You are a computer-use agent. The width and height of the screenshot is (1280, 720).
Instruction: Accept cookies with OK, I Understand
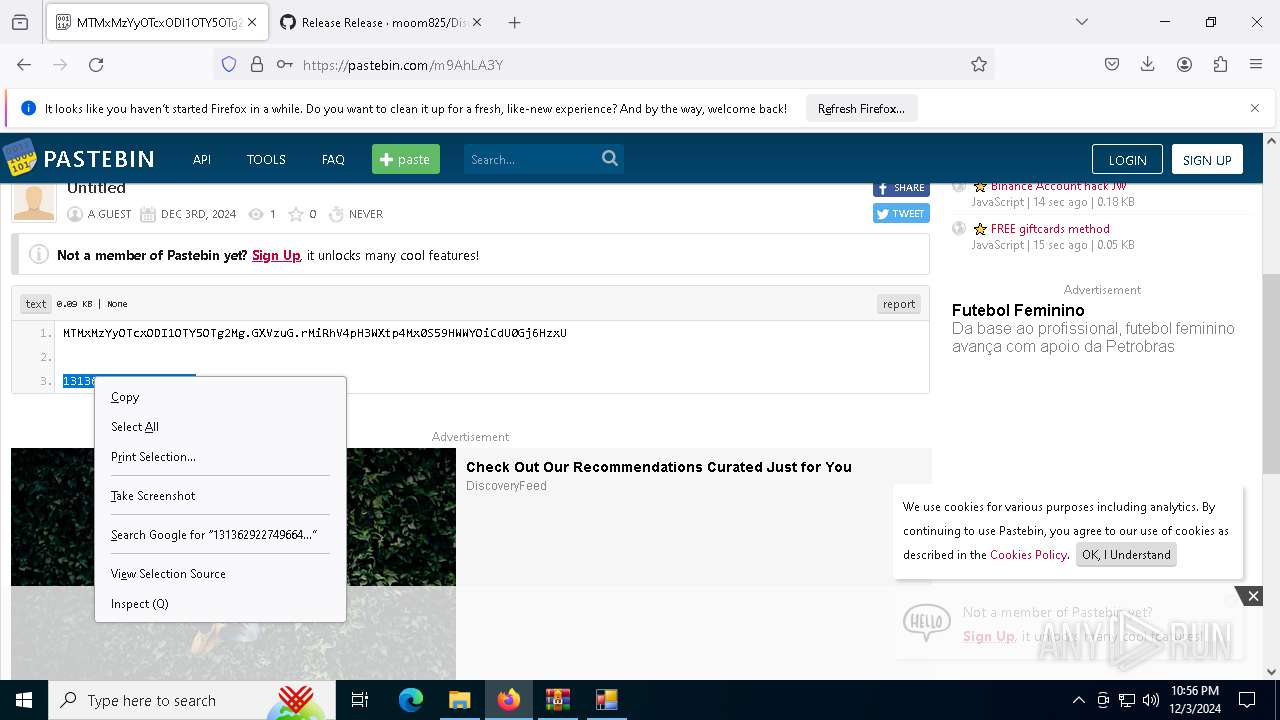tap(1126, 555)
